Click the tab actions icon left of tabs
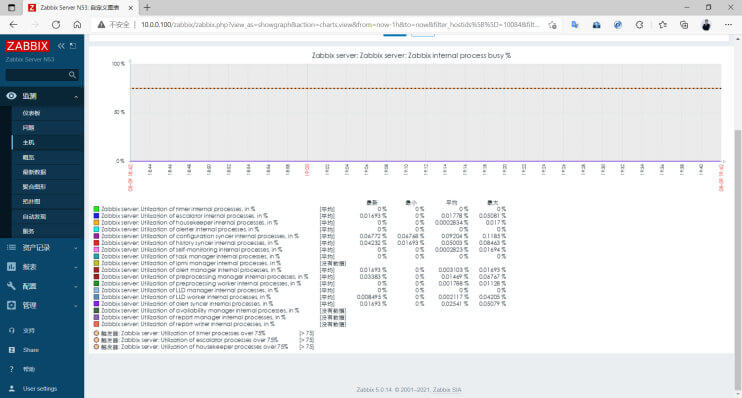Screen dimensions: 742x398 tap(11, 8)
